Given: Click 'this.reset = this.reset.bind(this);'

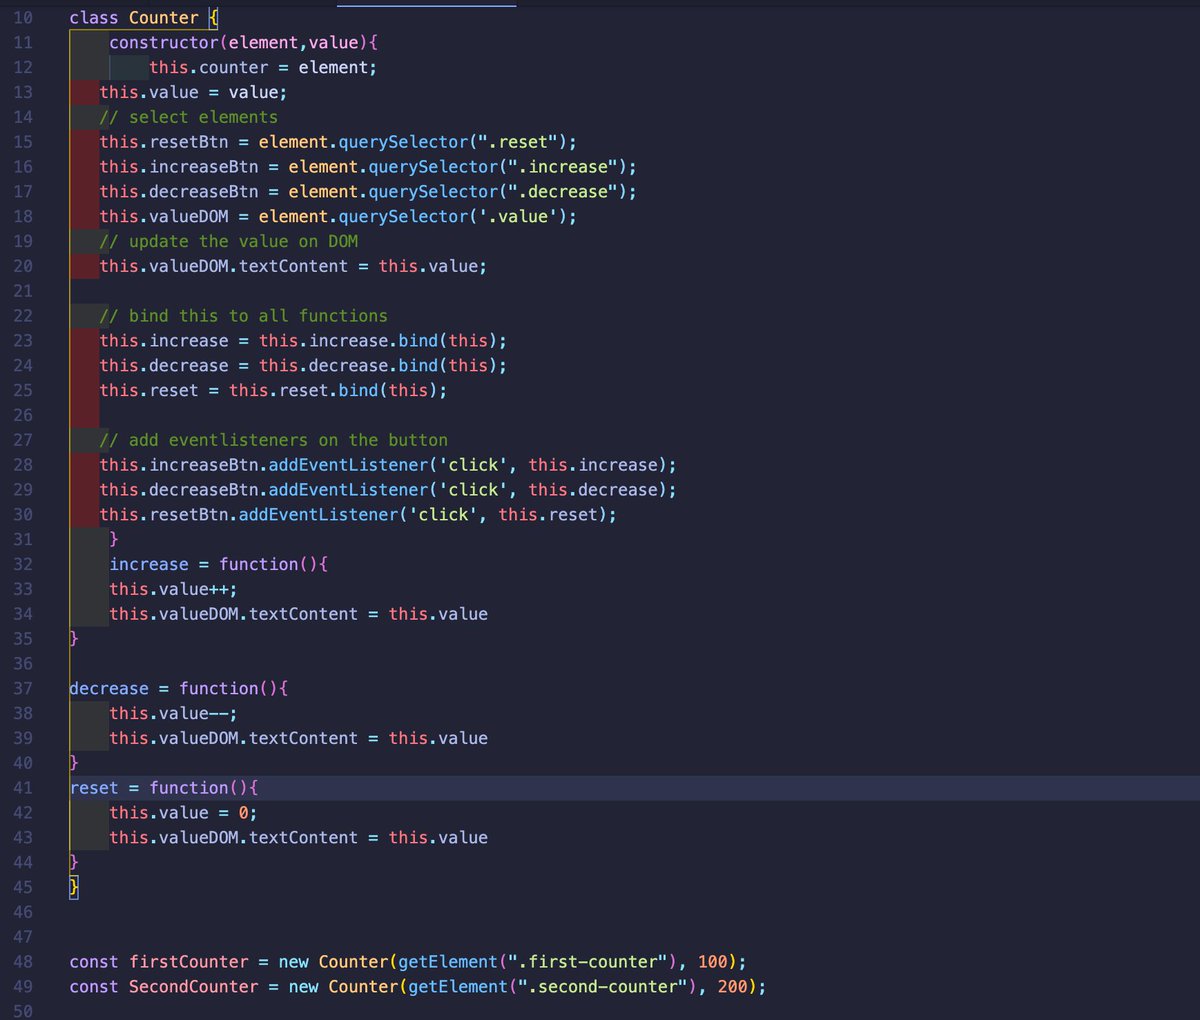Looking at the screenshot, I should (x=273, y=391).
